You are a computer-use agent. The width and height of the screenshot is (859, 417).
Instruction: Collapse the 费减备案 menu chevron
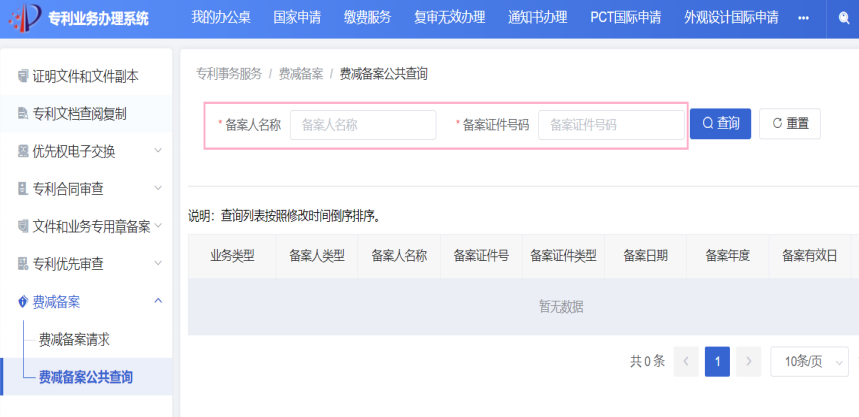tap(157, 301)
